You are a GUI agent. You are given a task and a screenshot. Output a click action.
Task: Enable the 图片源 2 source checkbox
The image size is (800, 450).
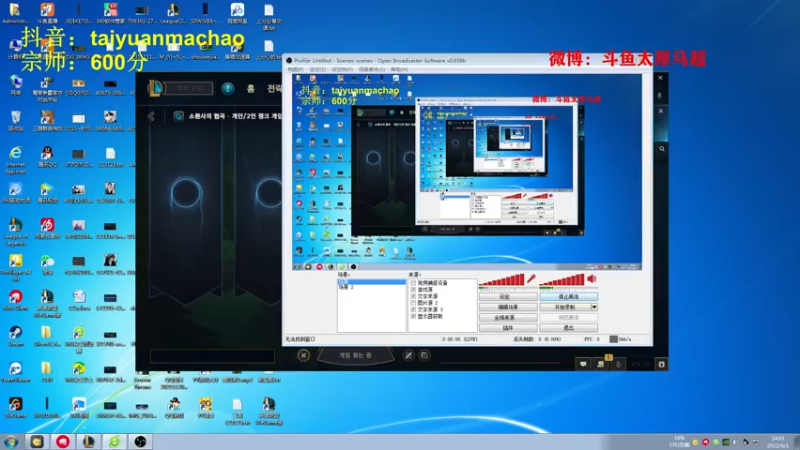[x=413, y=303]
